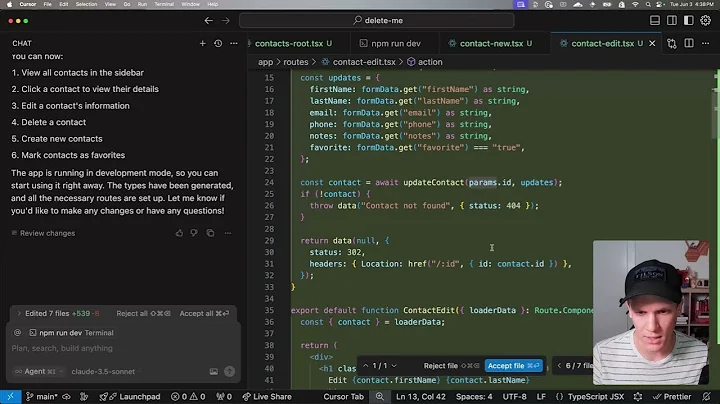Go to previous file in 6/7 navigator
This screenshot has width=720, height=404.
pyautogui.click(x=559, y=366)
